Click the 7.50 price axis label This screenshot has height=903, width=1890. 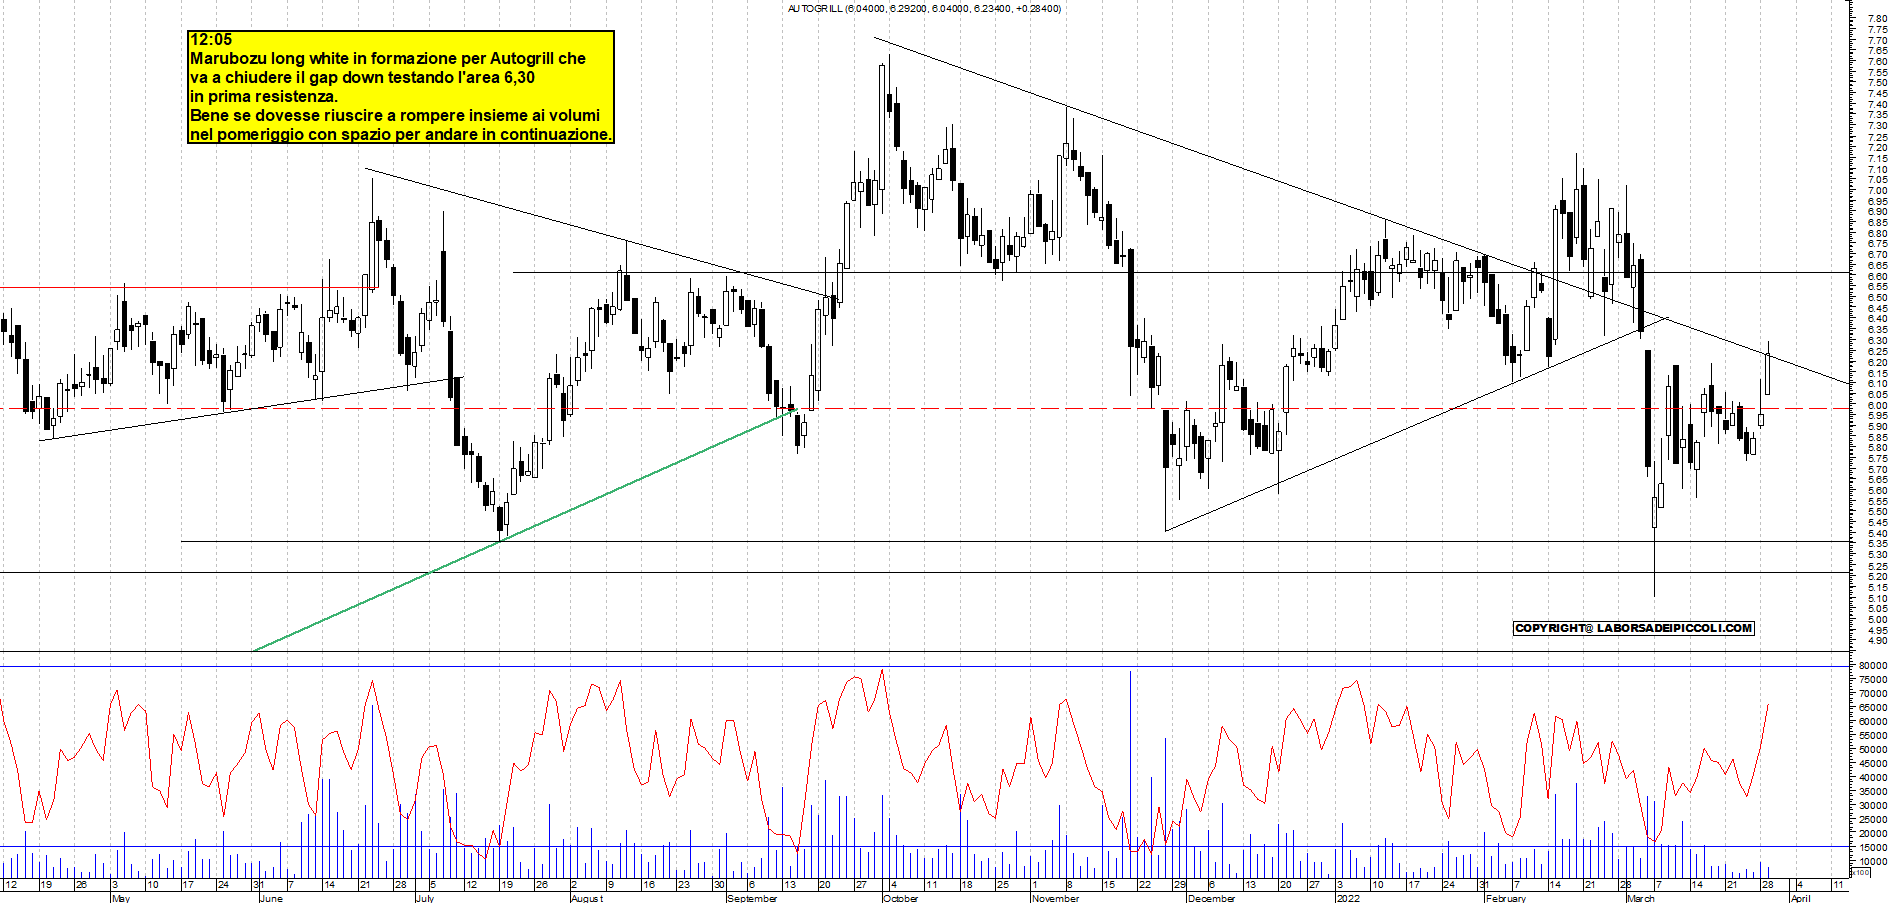coord(1877,83)
